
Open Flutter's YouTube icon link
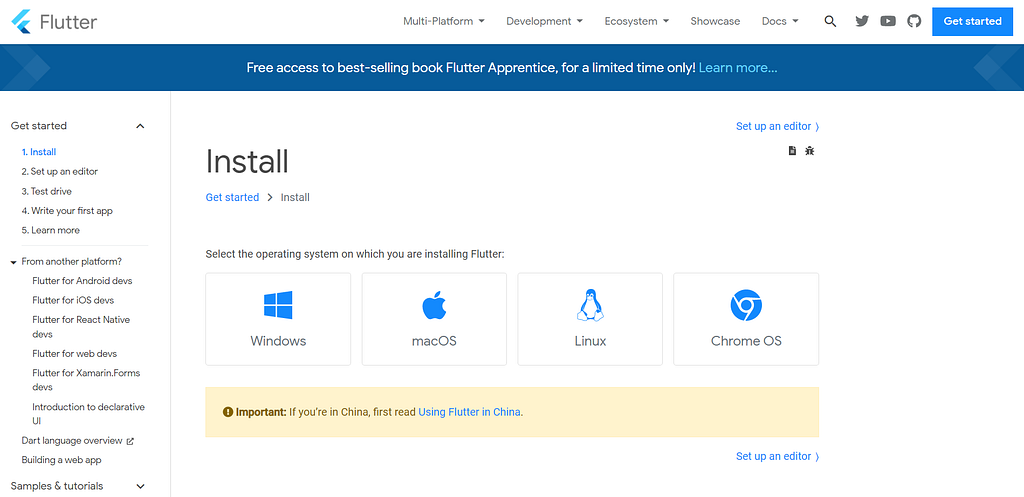coord(888,21)
